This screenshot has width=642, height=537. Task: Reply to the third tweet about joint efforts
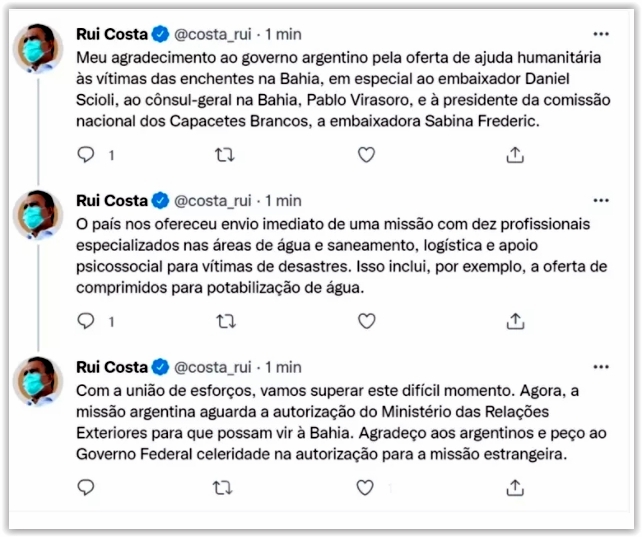(86, 487)
